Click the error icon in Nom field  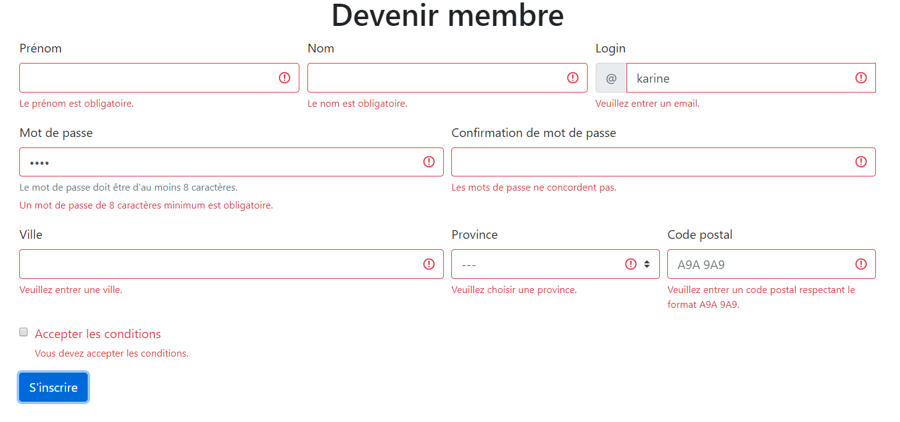tap(572, 78)
